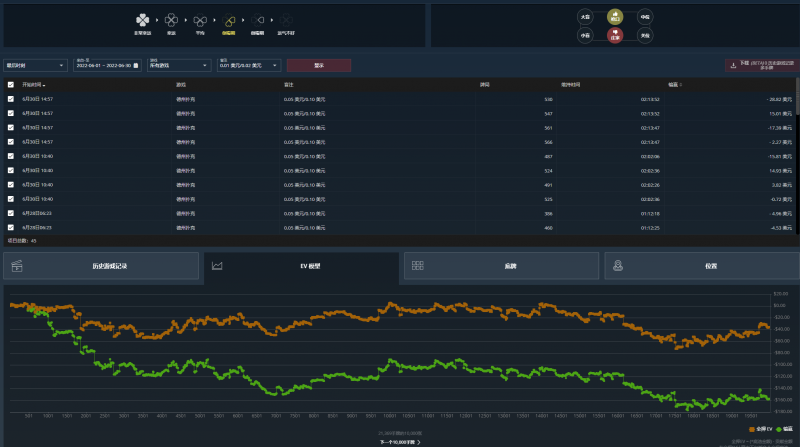
Task: Click the download icon button at top right
Action: (734, 65)
